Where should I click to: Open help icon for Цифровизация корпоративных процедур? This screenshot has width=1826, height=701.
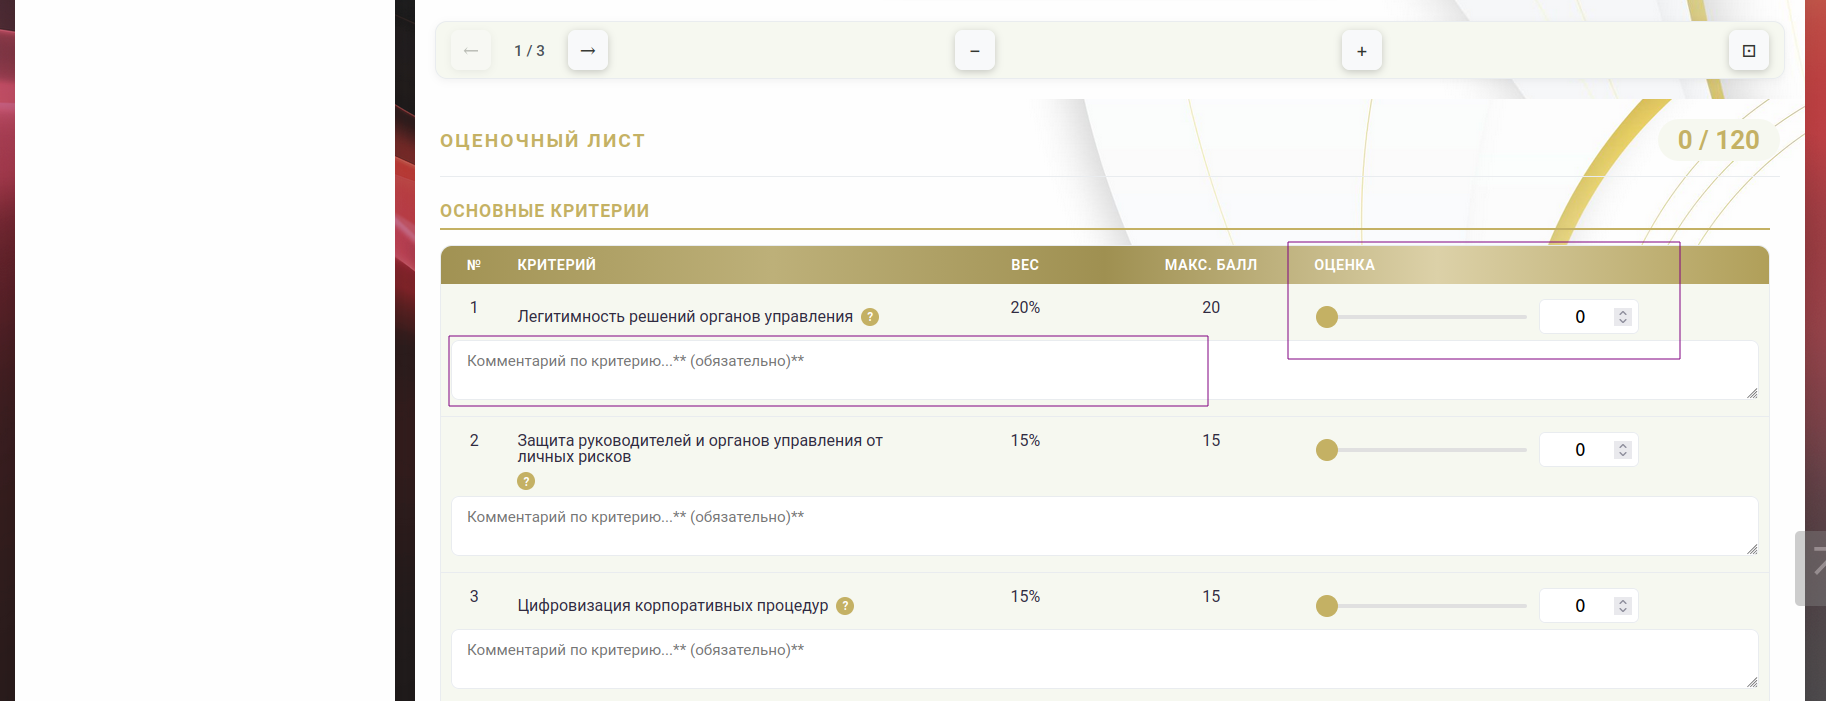pos(845,606)
